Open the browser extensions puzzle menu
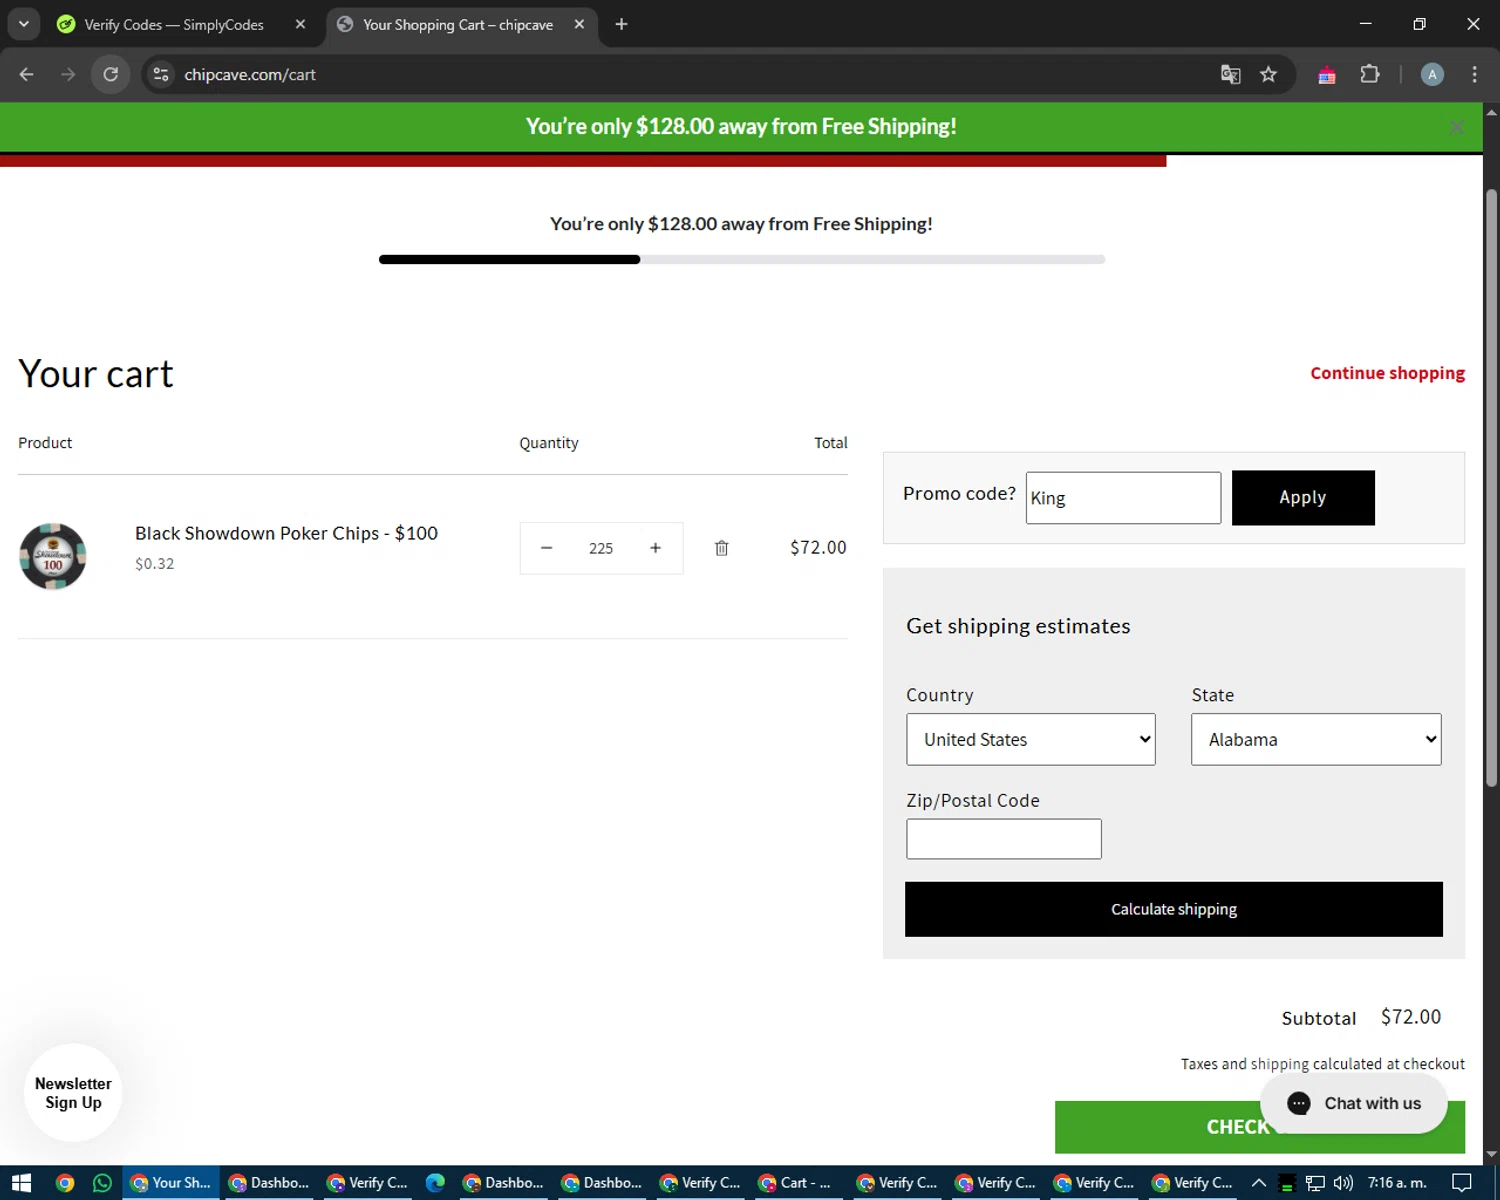The image size is (1500, 1200). pos(1370,74)
